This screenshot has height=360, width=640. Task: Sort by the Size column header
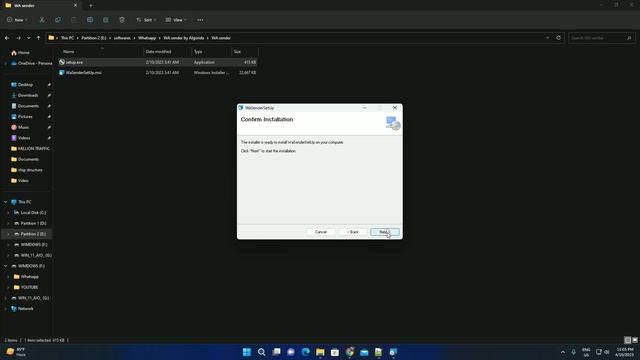237,52
